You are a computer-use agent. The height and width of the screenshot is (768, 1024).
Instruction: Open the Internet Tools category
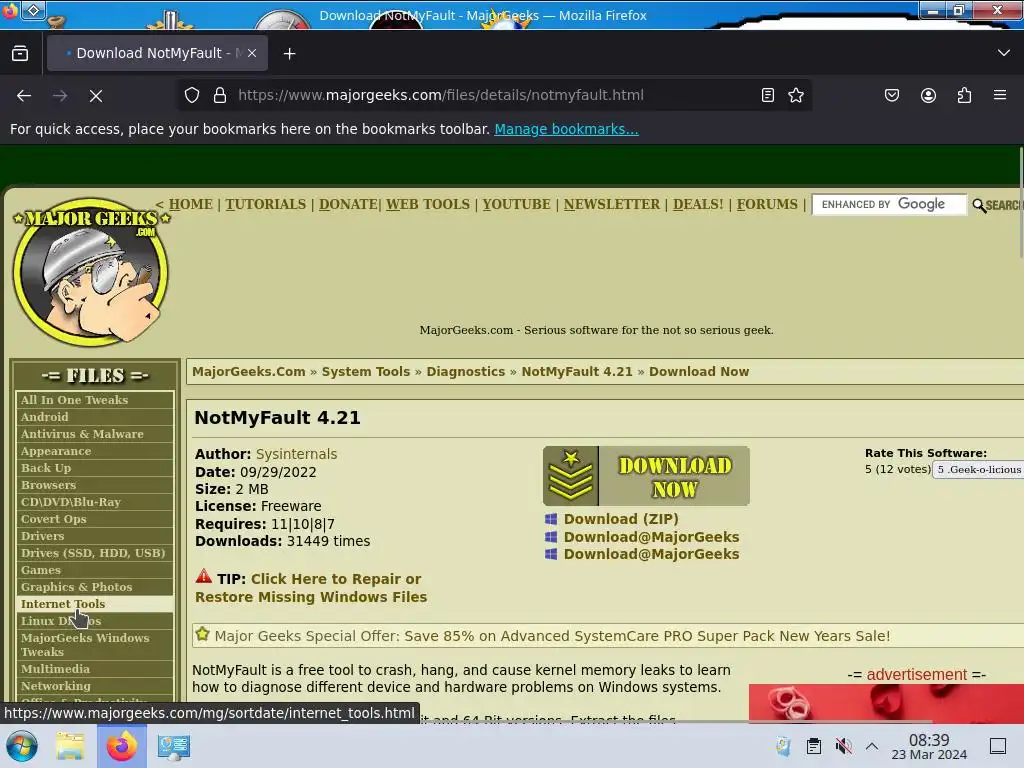click(x=95, y=603)
